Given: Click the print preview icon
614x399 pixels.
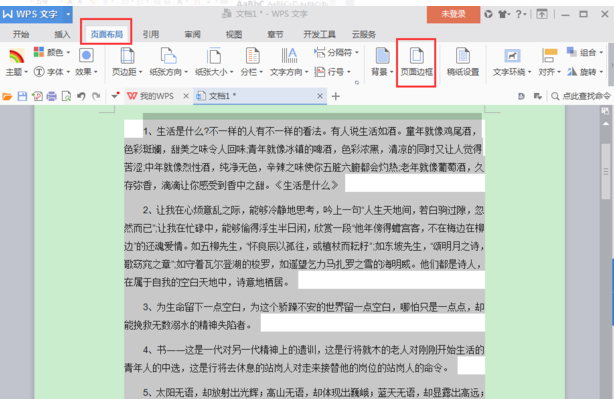Looking at the screenshot, I should [66, 96].
